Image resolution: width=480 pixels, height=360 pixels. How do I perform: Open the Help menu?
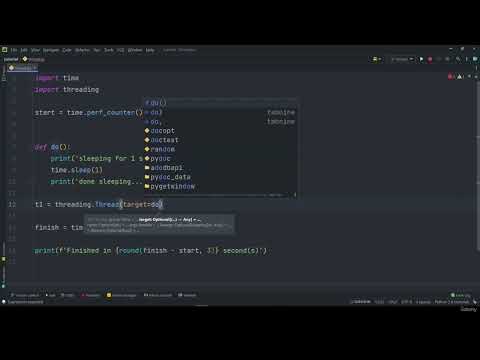150,50
